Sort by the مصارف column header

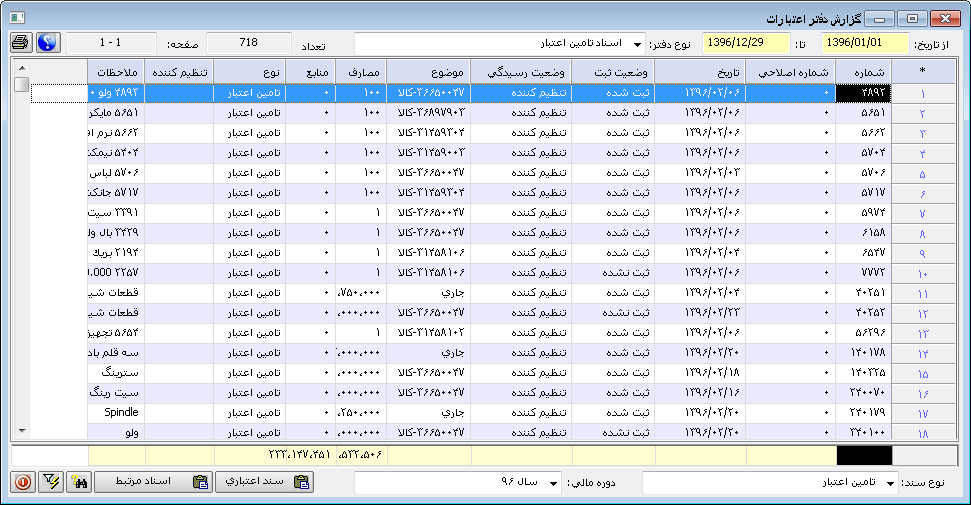[361, 72]
